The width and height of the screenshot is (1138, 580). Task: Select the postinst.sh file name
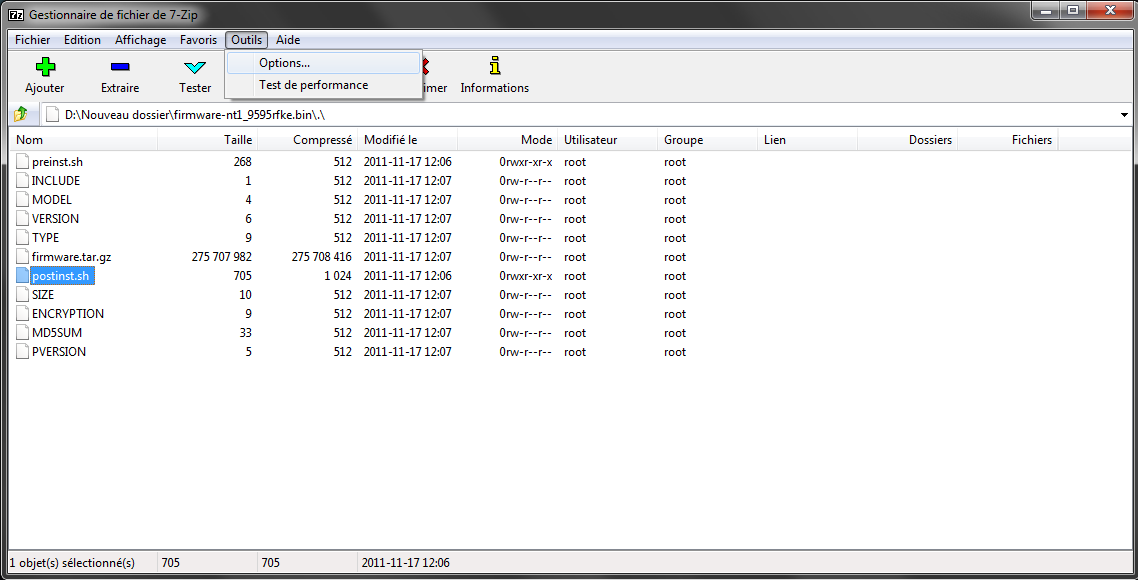[x=62, y=276]
